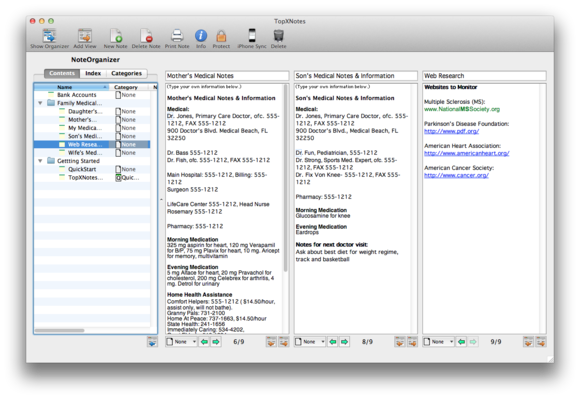Image resolution: width=580 pixels, height=399 pixels.
Task: Open the http://www.pdf.org/ link
Action: point(451,131)
